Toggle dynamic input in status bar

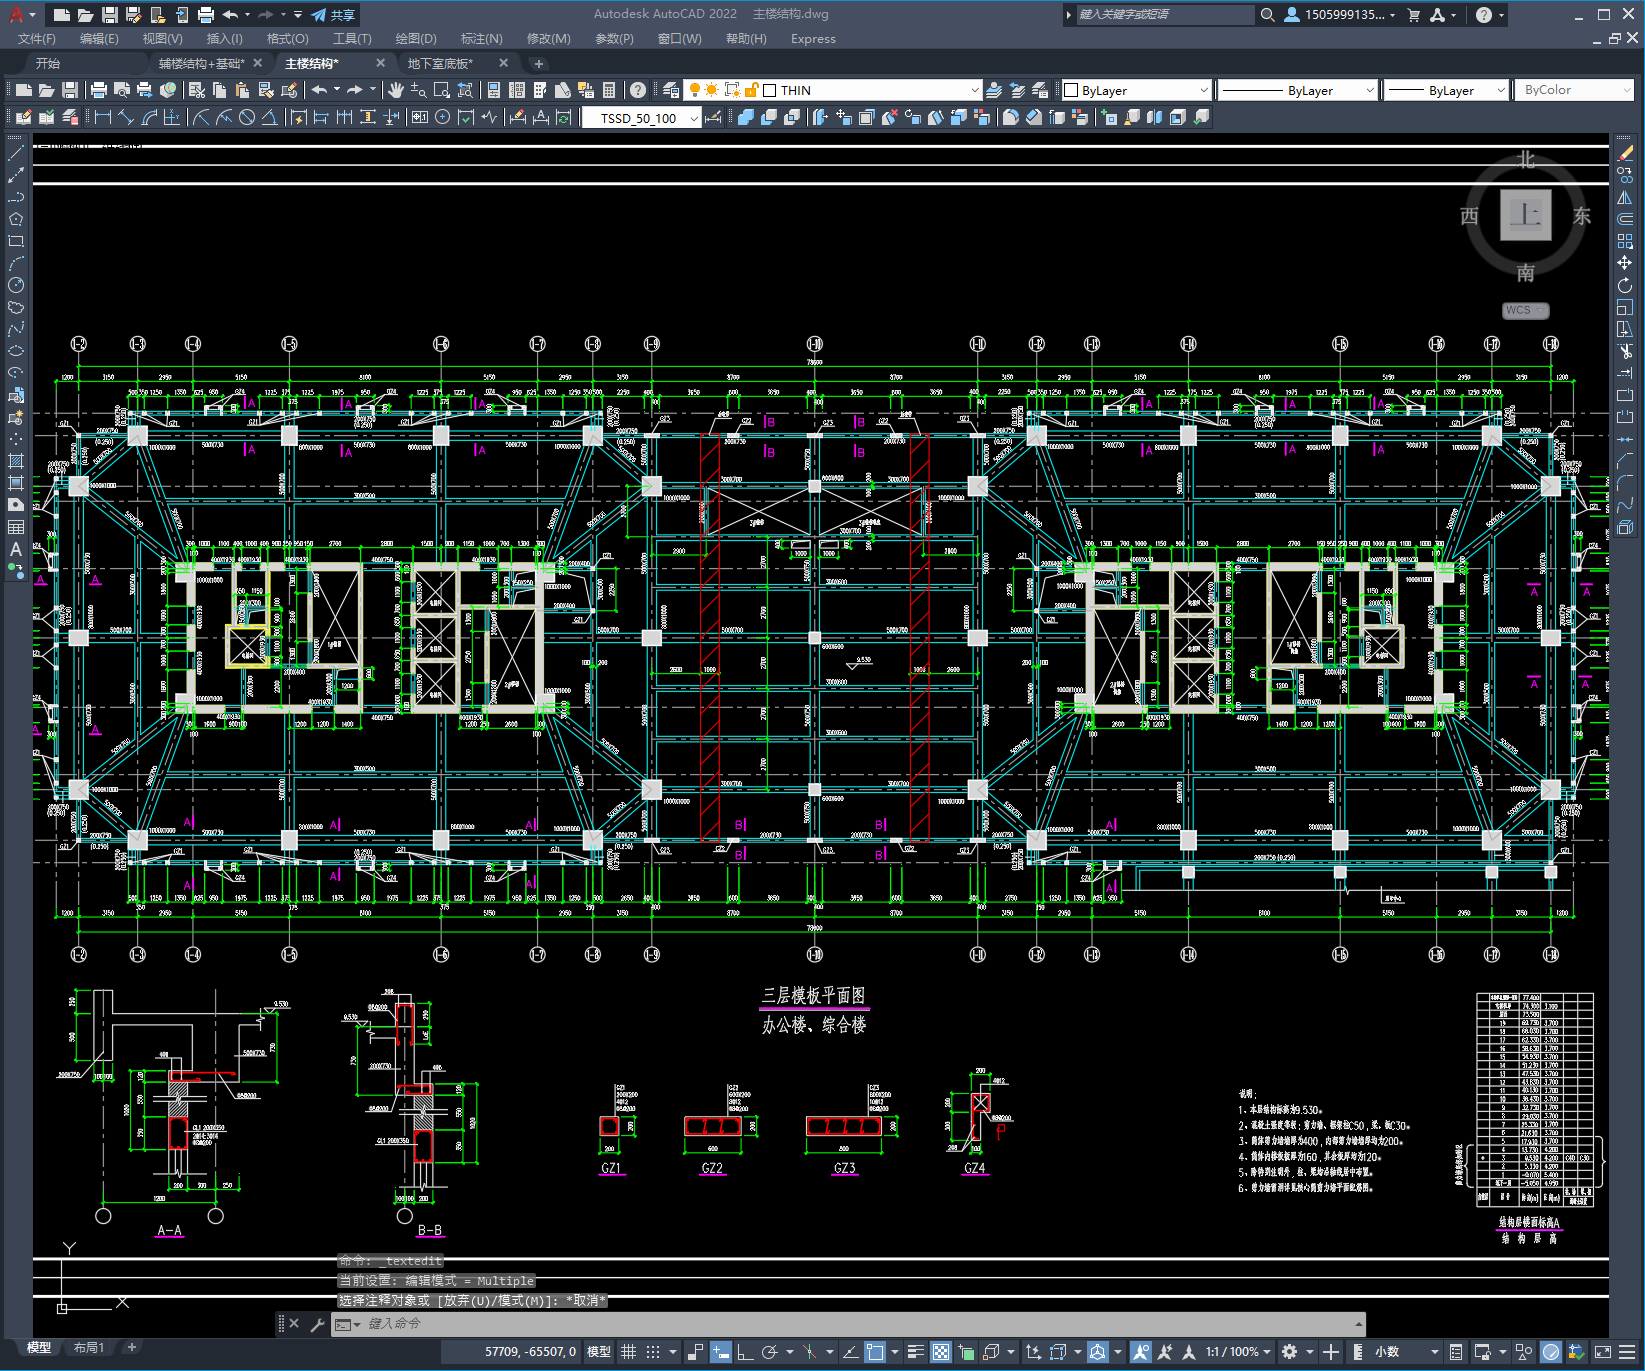pos(720,1352)
